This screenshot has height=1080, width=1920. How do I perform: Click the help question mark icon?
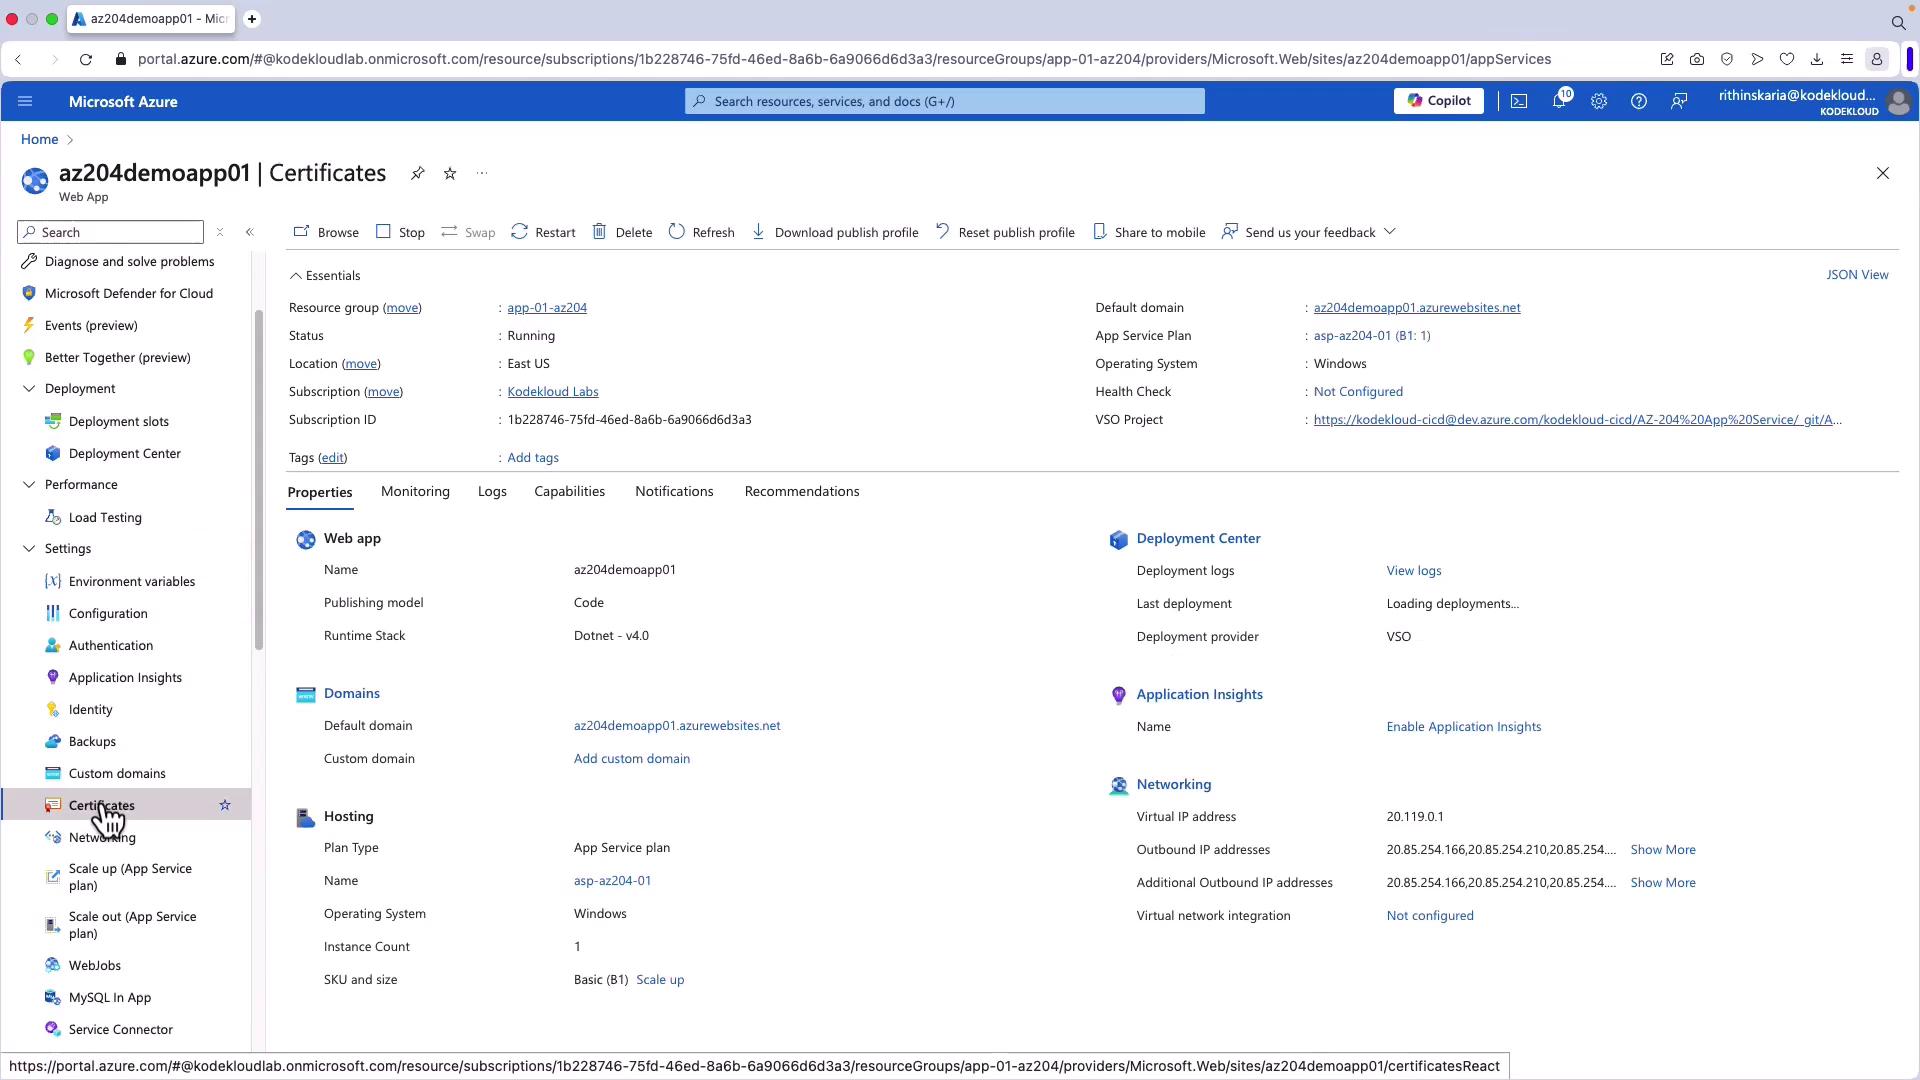coord(1639,101)
